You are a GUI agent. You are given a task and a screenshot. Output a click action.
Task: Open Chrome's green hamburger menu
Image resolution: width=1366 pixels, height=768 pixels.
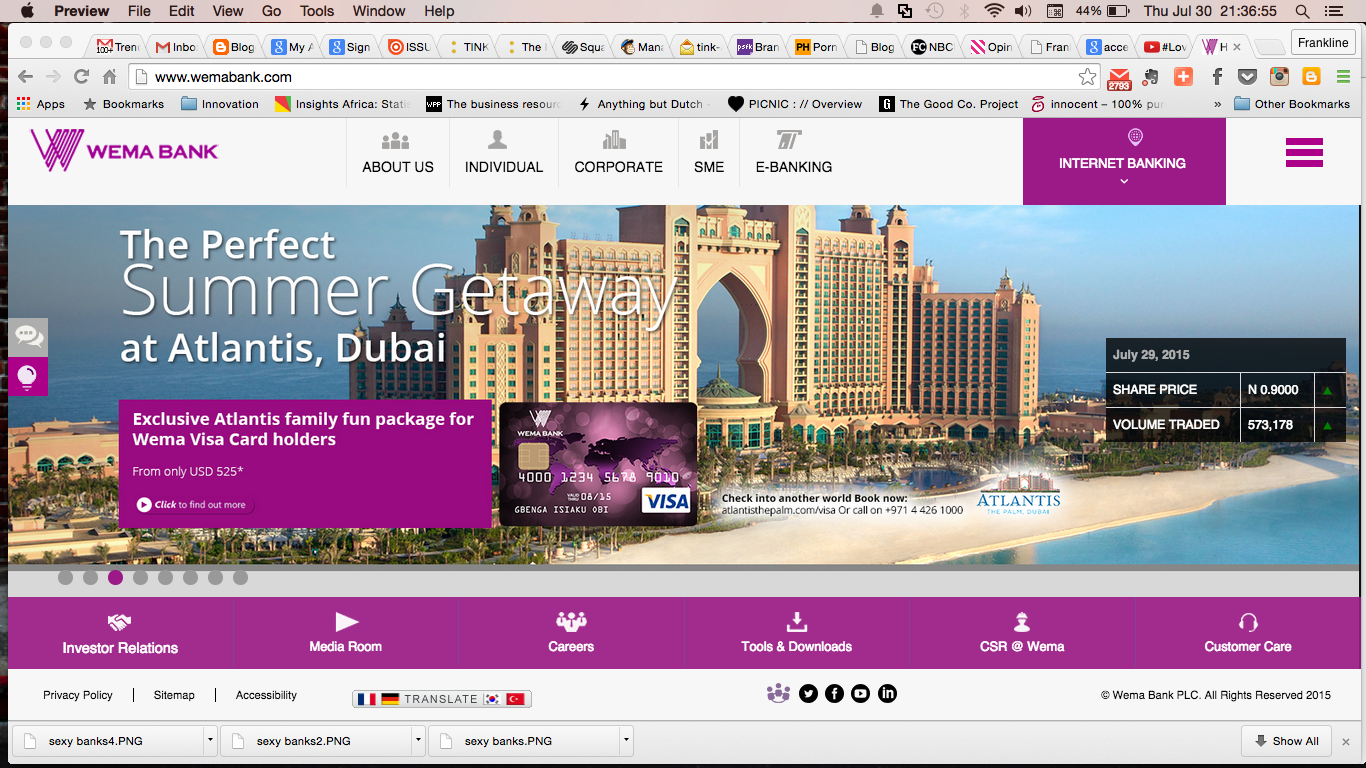1343,76
